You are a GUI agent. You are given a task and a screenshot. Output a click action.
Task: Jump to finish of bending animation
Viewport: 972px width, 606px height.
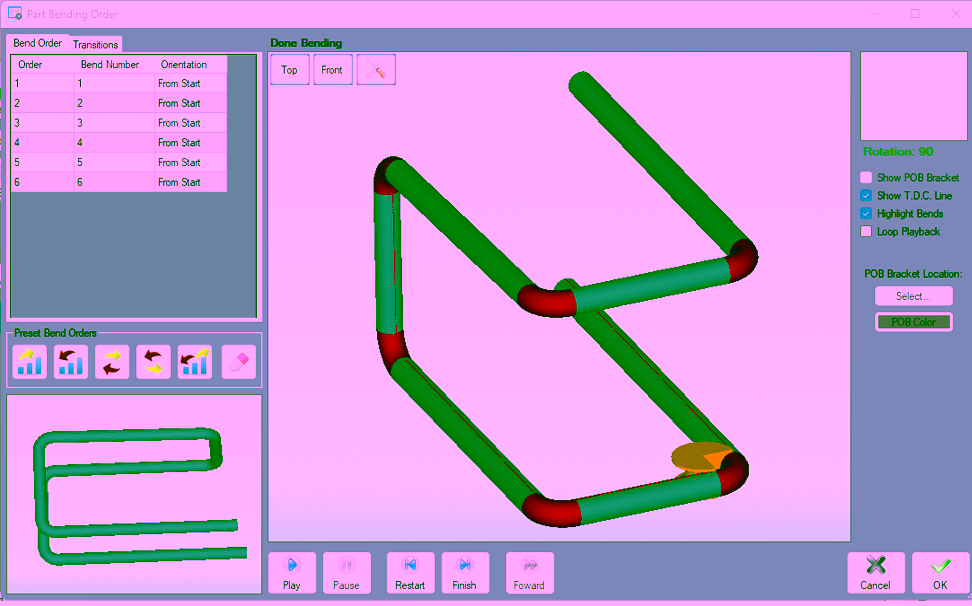(465, 573)
